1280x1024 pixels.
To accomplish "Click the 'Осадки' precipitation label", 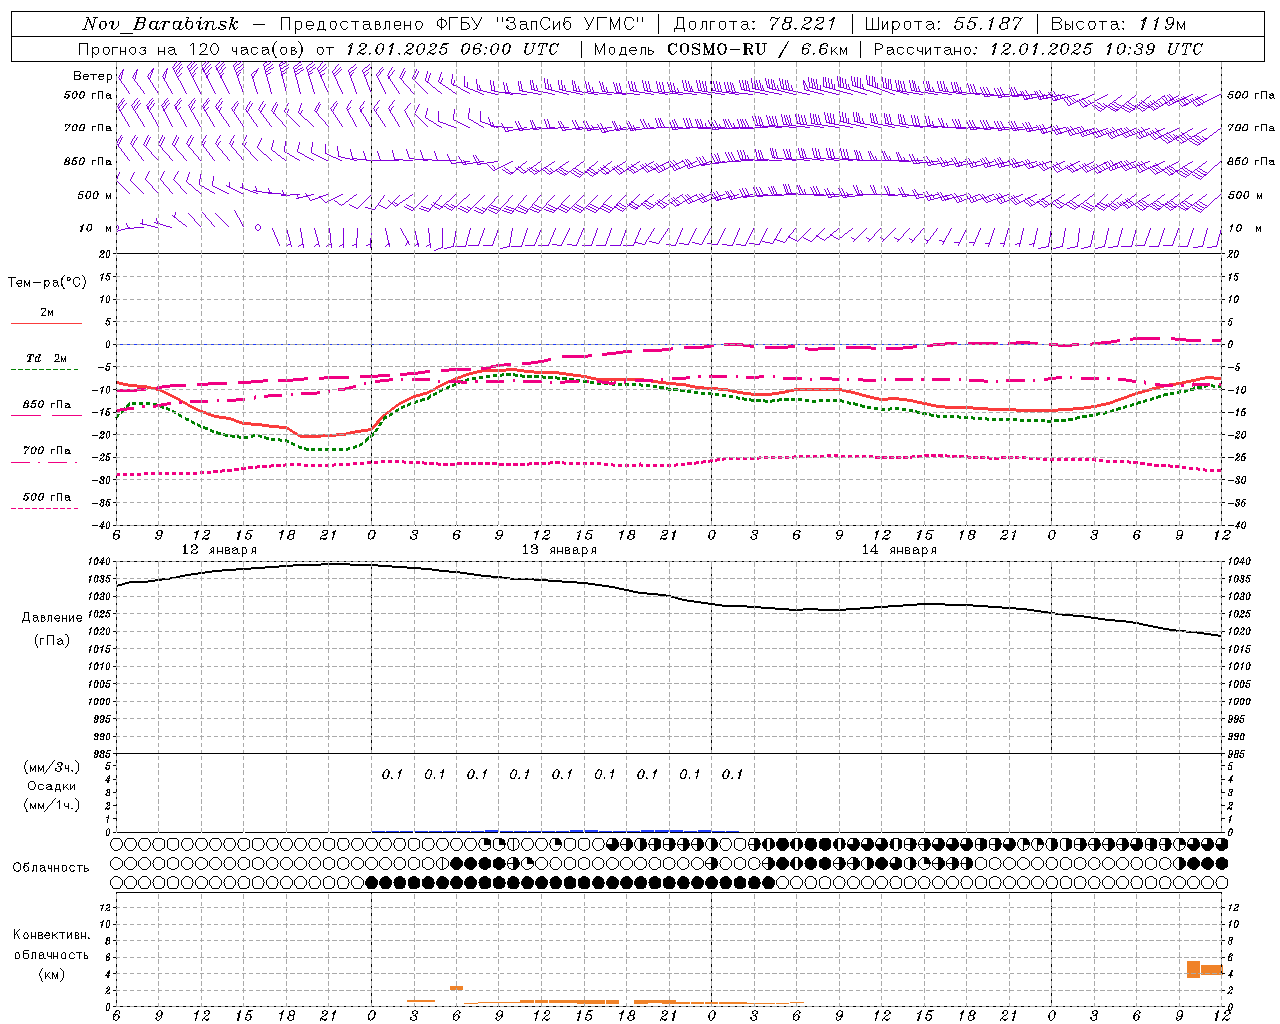I will tap(52, 786).
